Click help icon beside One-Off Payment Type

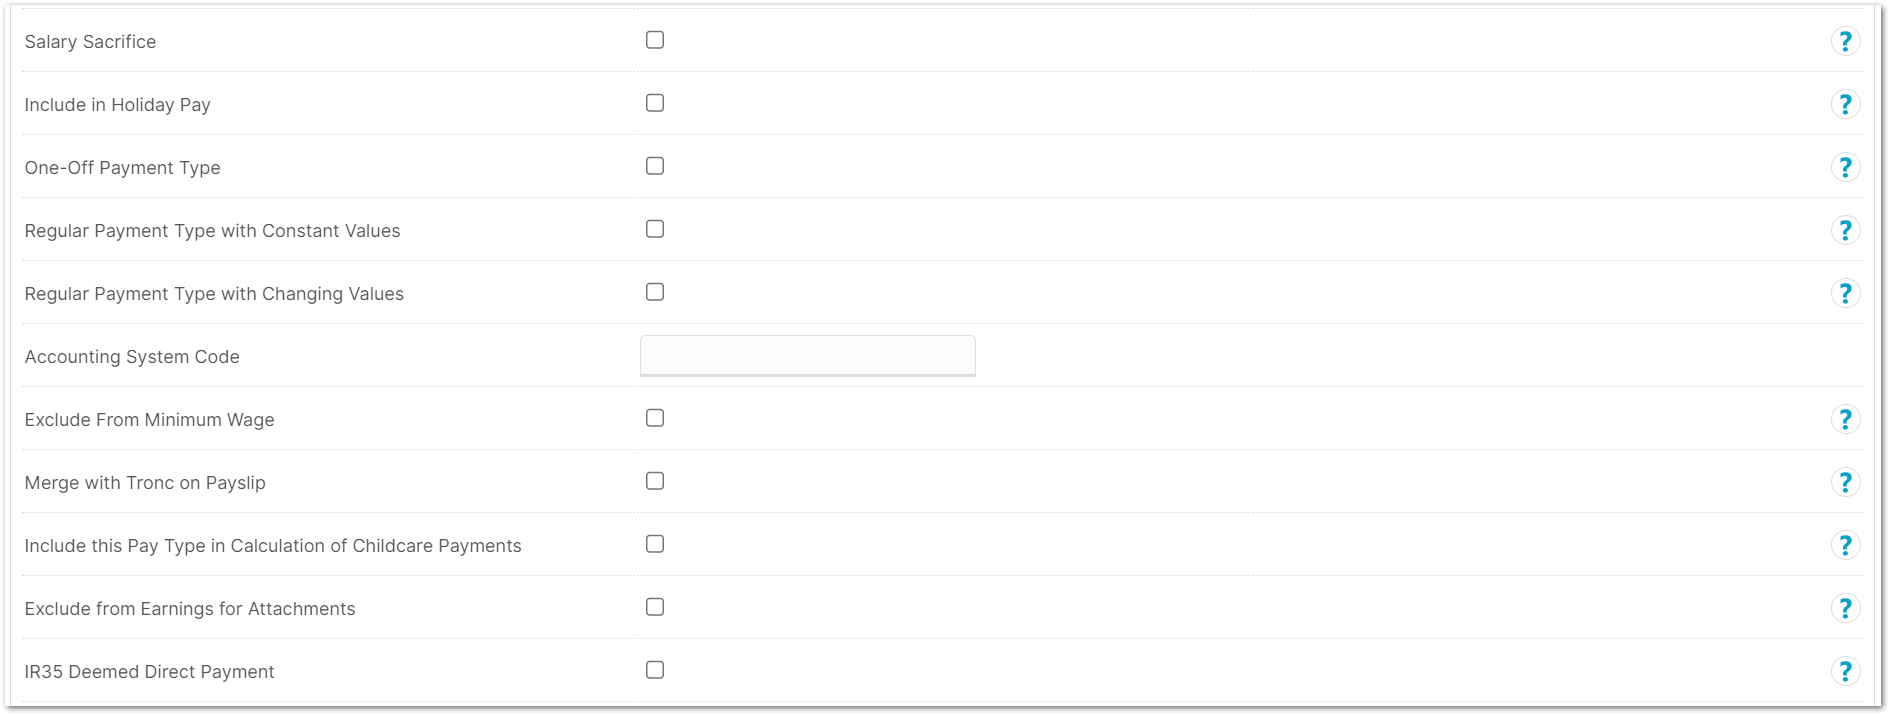pos(1845,168)
